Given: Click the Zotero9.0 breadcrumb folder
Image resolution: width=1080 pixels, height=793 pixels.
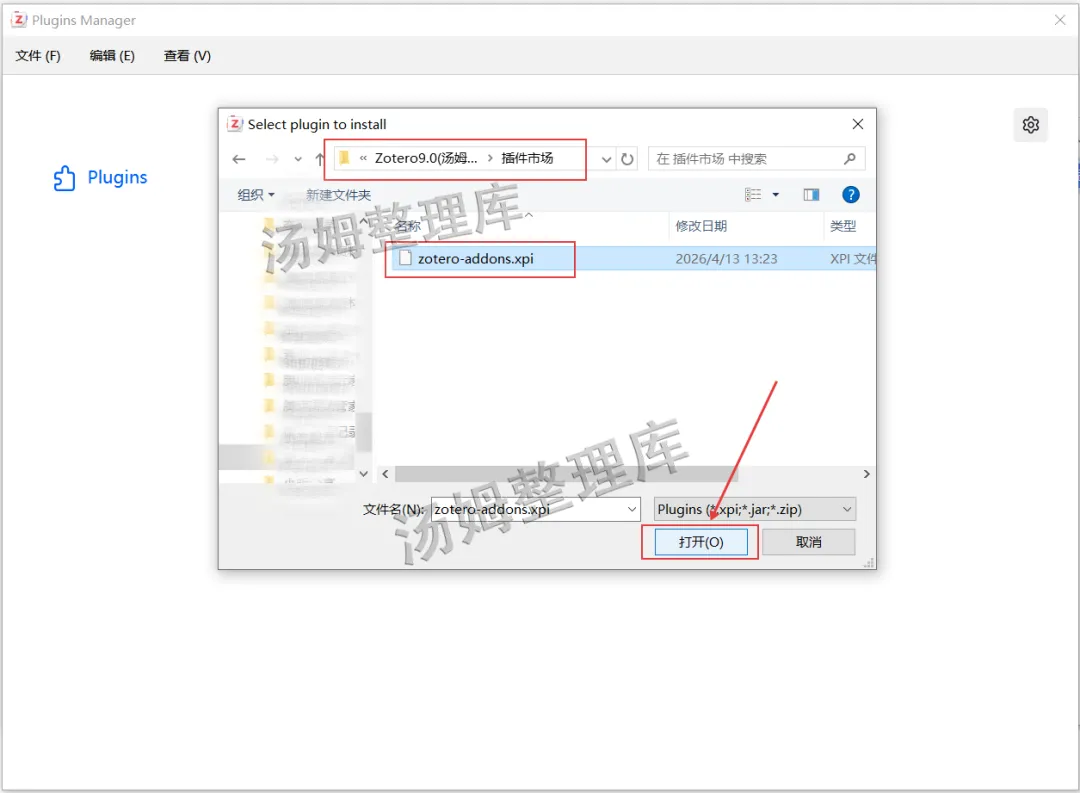Looking at the screenshot, I should 426,158.
